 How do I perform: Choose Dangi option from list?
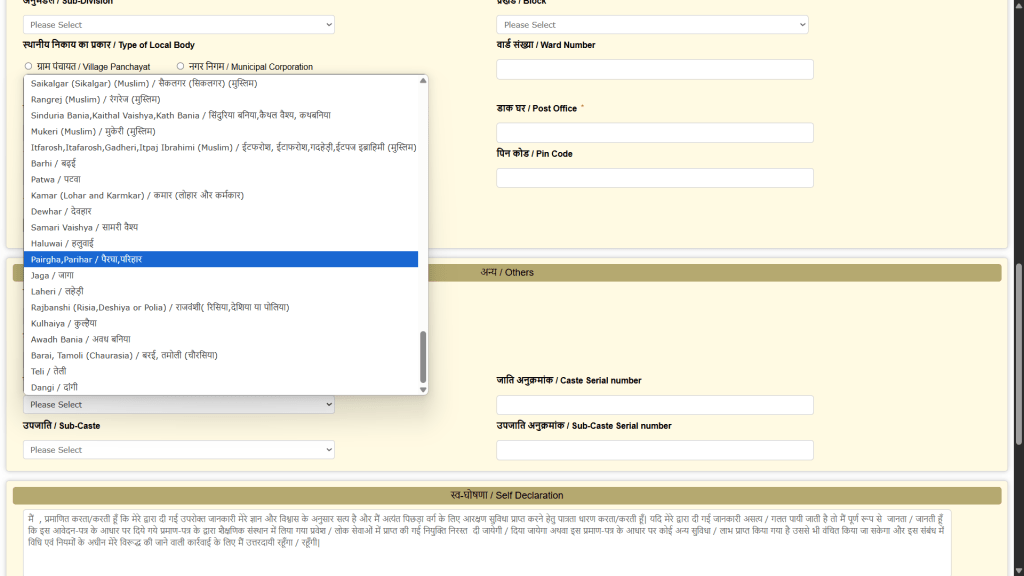point(221,387)
